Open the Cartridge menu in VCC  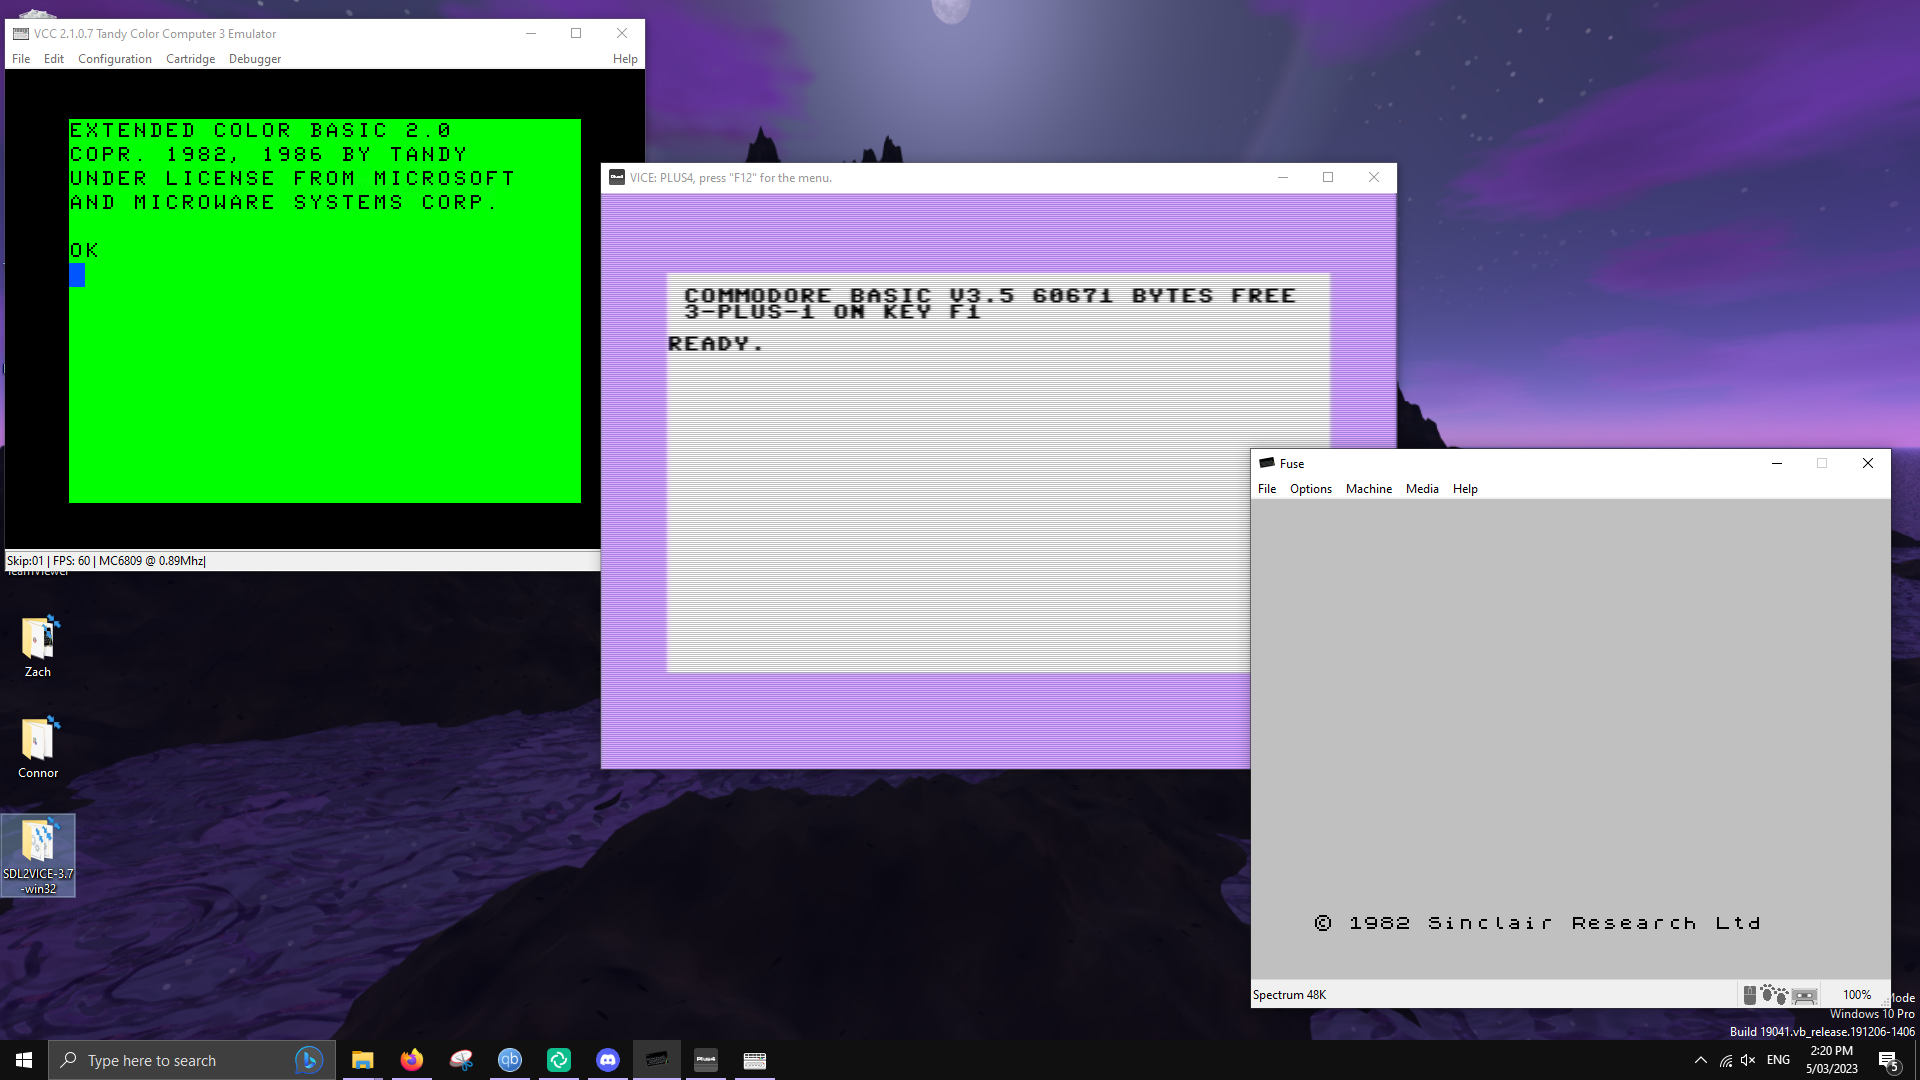point(190,59)
